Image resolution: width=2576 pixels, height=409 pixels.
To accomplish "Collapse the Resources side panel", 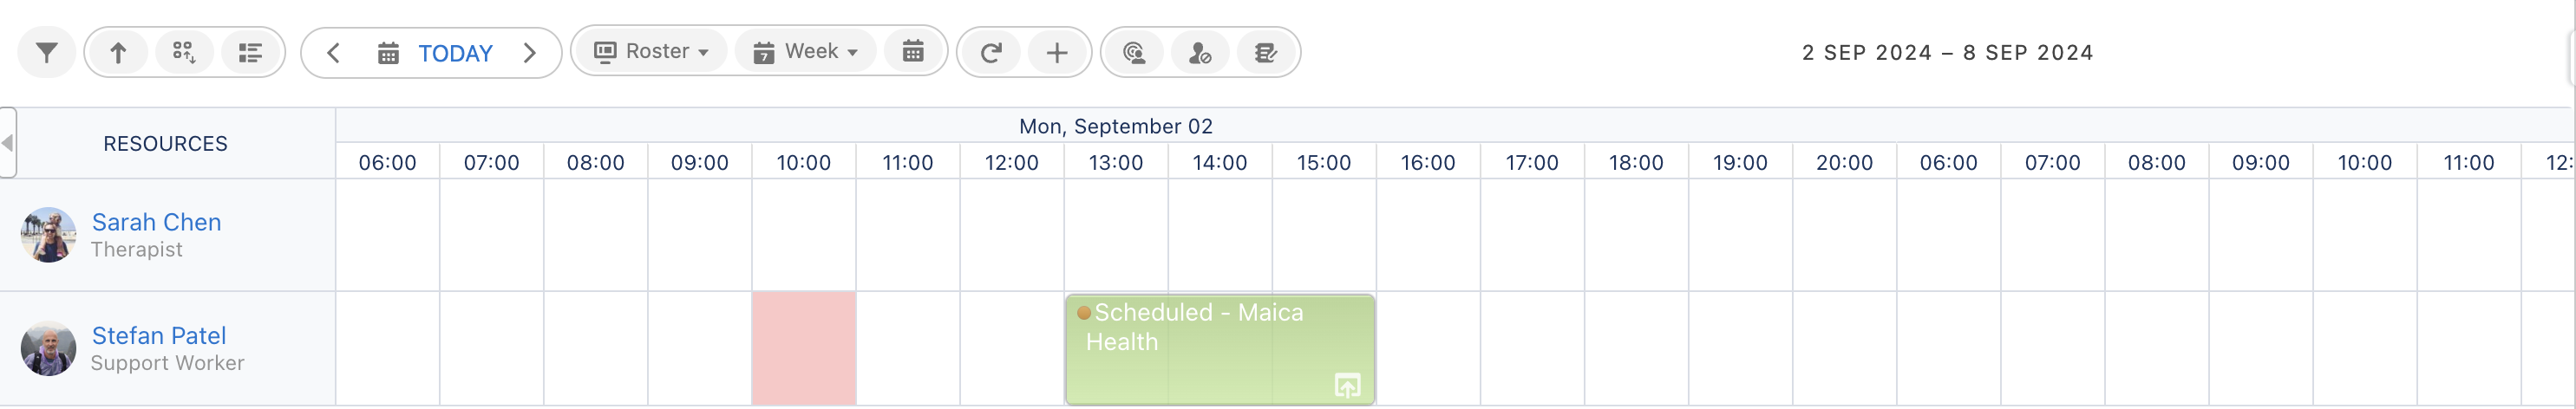I will (x=8, y=143).
